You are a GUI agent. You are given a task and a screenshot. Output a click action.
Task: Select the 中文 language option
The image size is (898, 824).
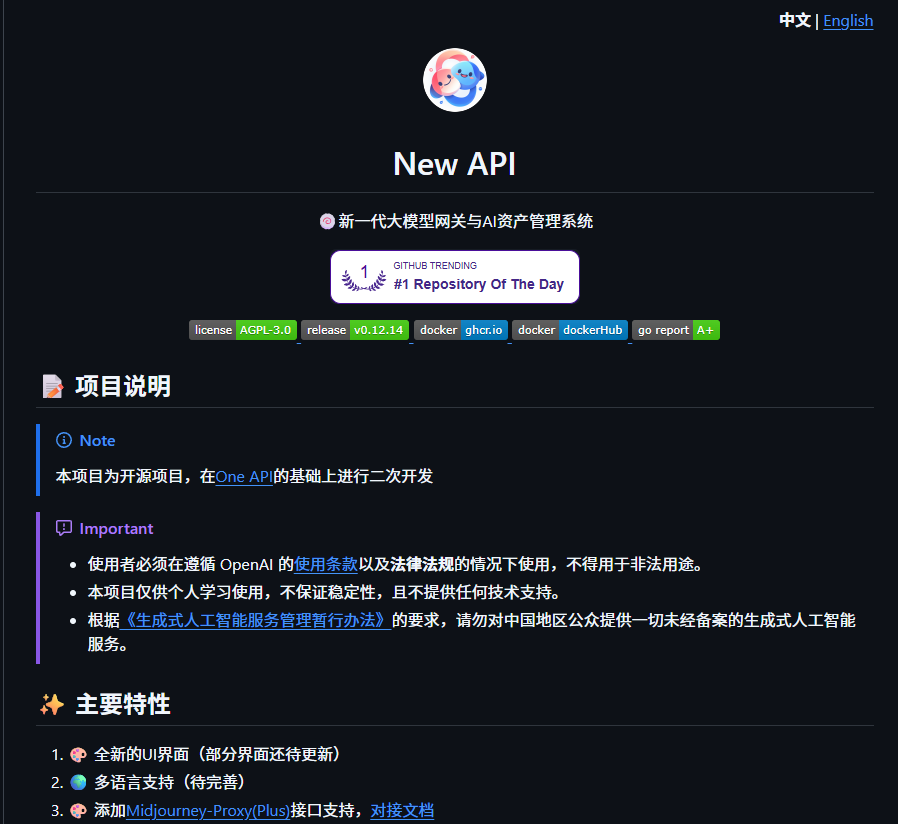click(794, 20)
